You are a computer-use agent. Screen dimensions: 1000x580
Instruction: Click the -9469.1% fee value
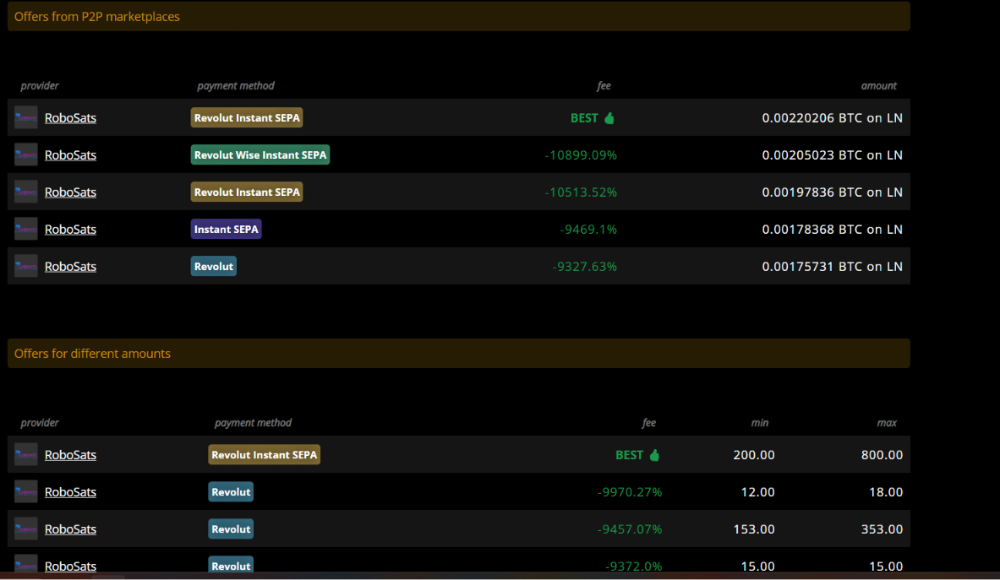tap(589, 229)
